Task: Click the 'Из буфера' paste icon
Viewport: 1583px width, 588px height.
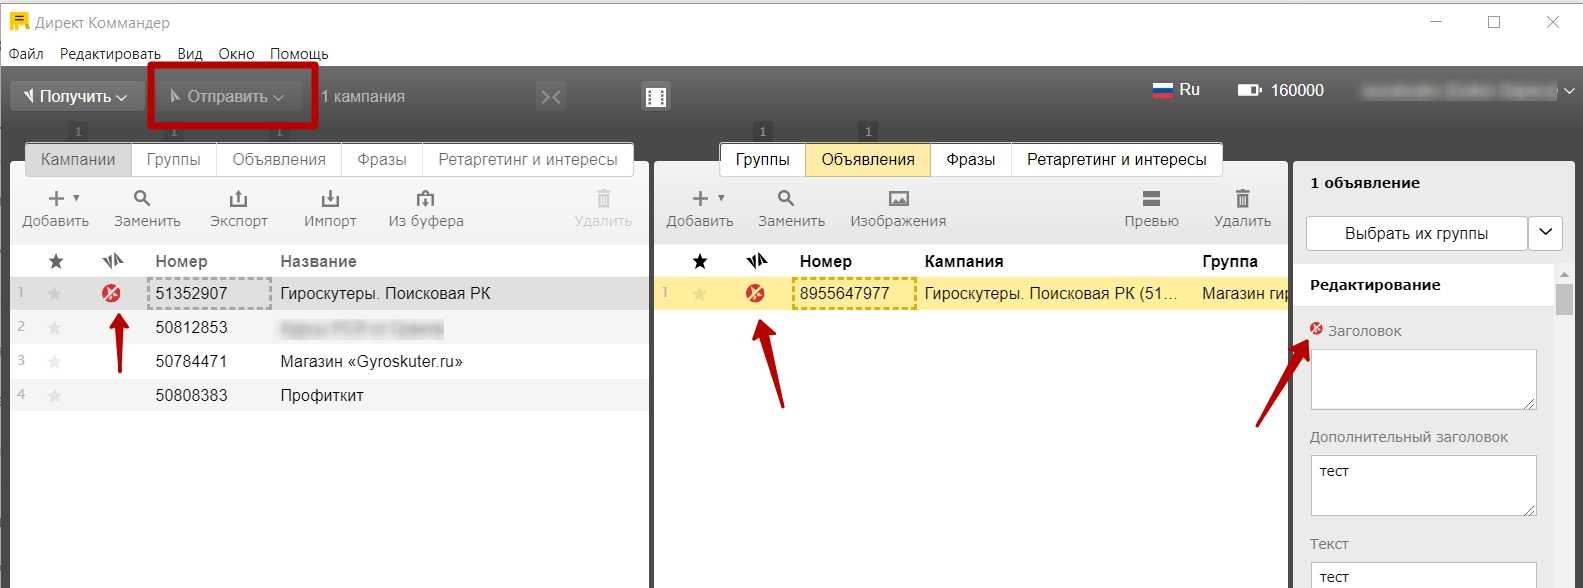Action: pos(425,199)
